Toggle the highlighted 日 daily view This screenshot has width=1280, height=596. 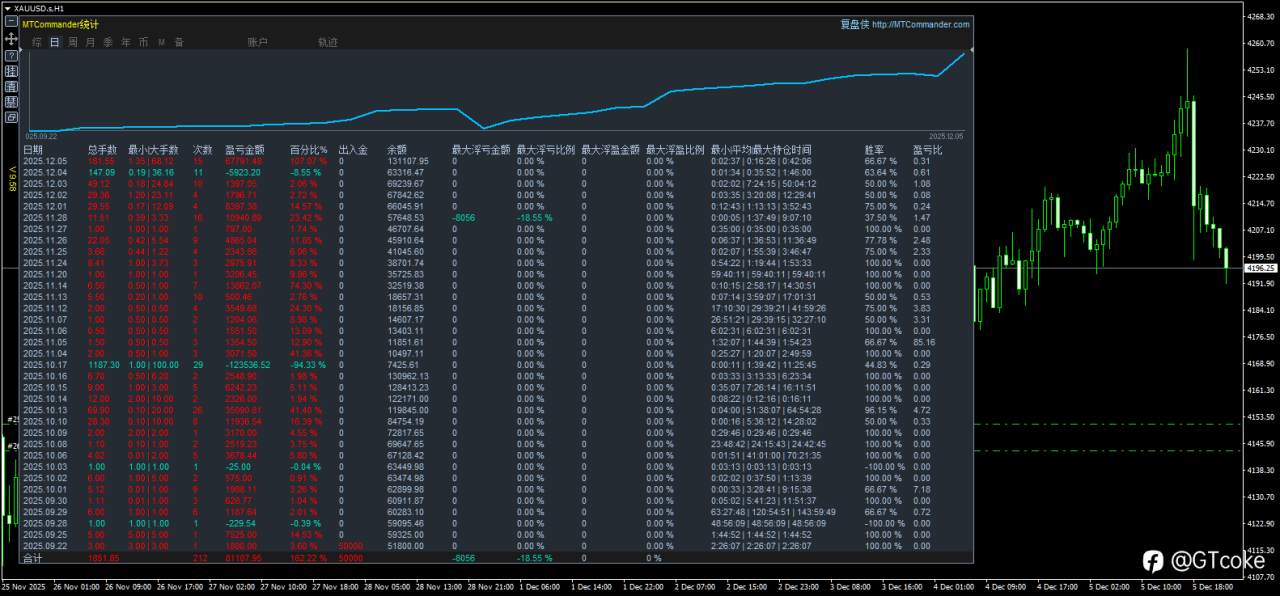click(55, 42)
